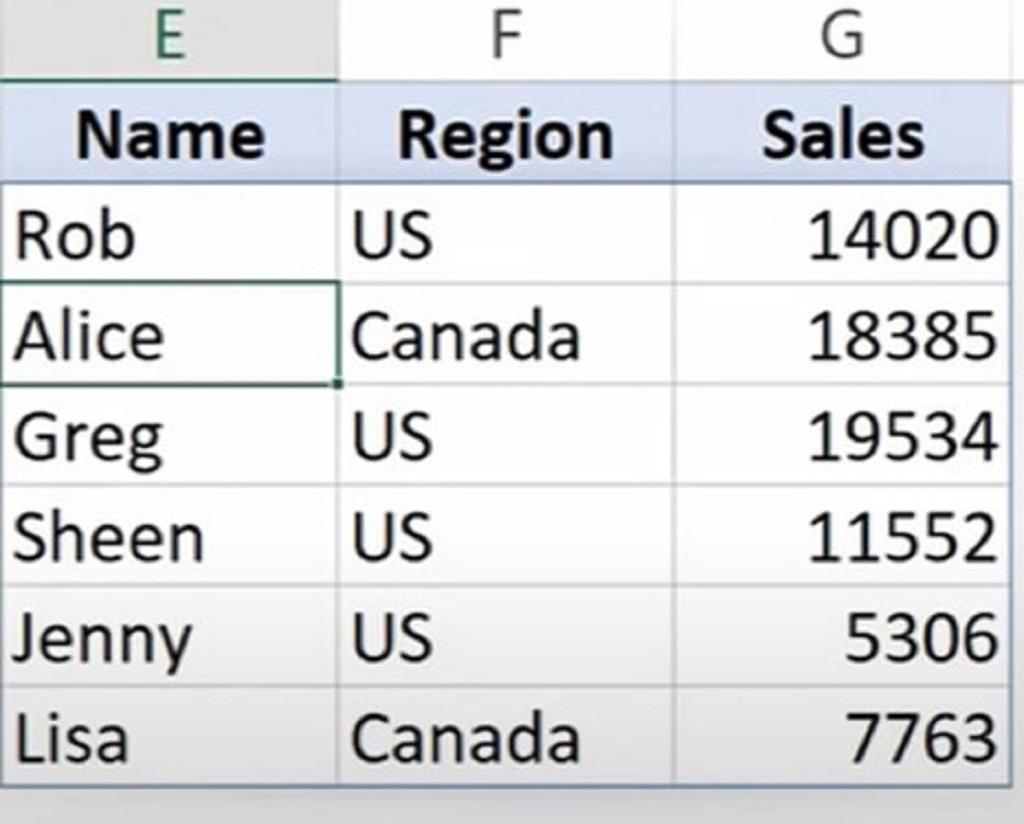Select the sales value 7763
The height and width of the screenshot is (824, 1024).
tap(842, 737)
